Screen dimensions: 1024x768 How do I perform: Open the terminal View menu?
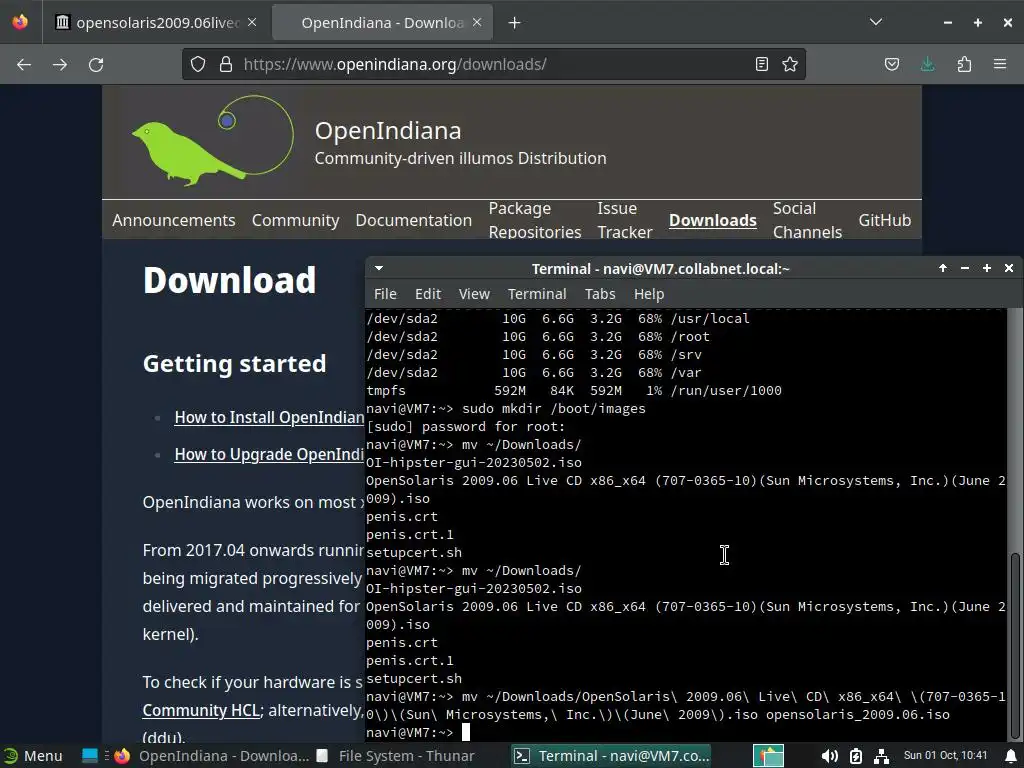474,294
